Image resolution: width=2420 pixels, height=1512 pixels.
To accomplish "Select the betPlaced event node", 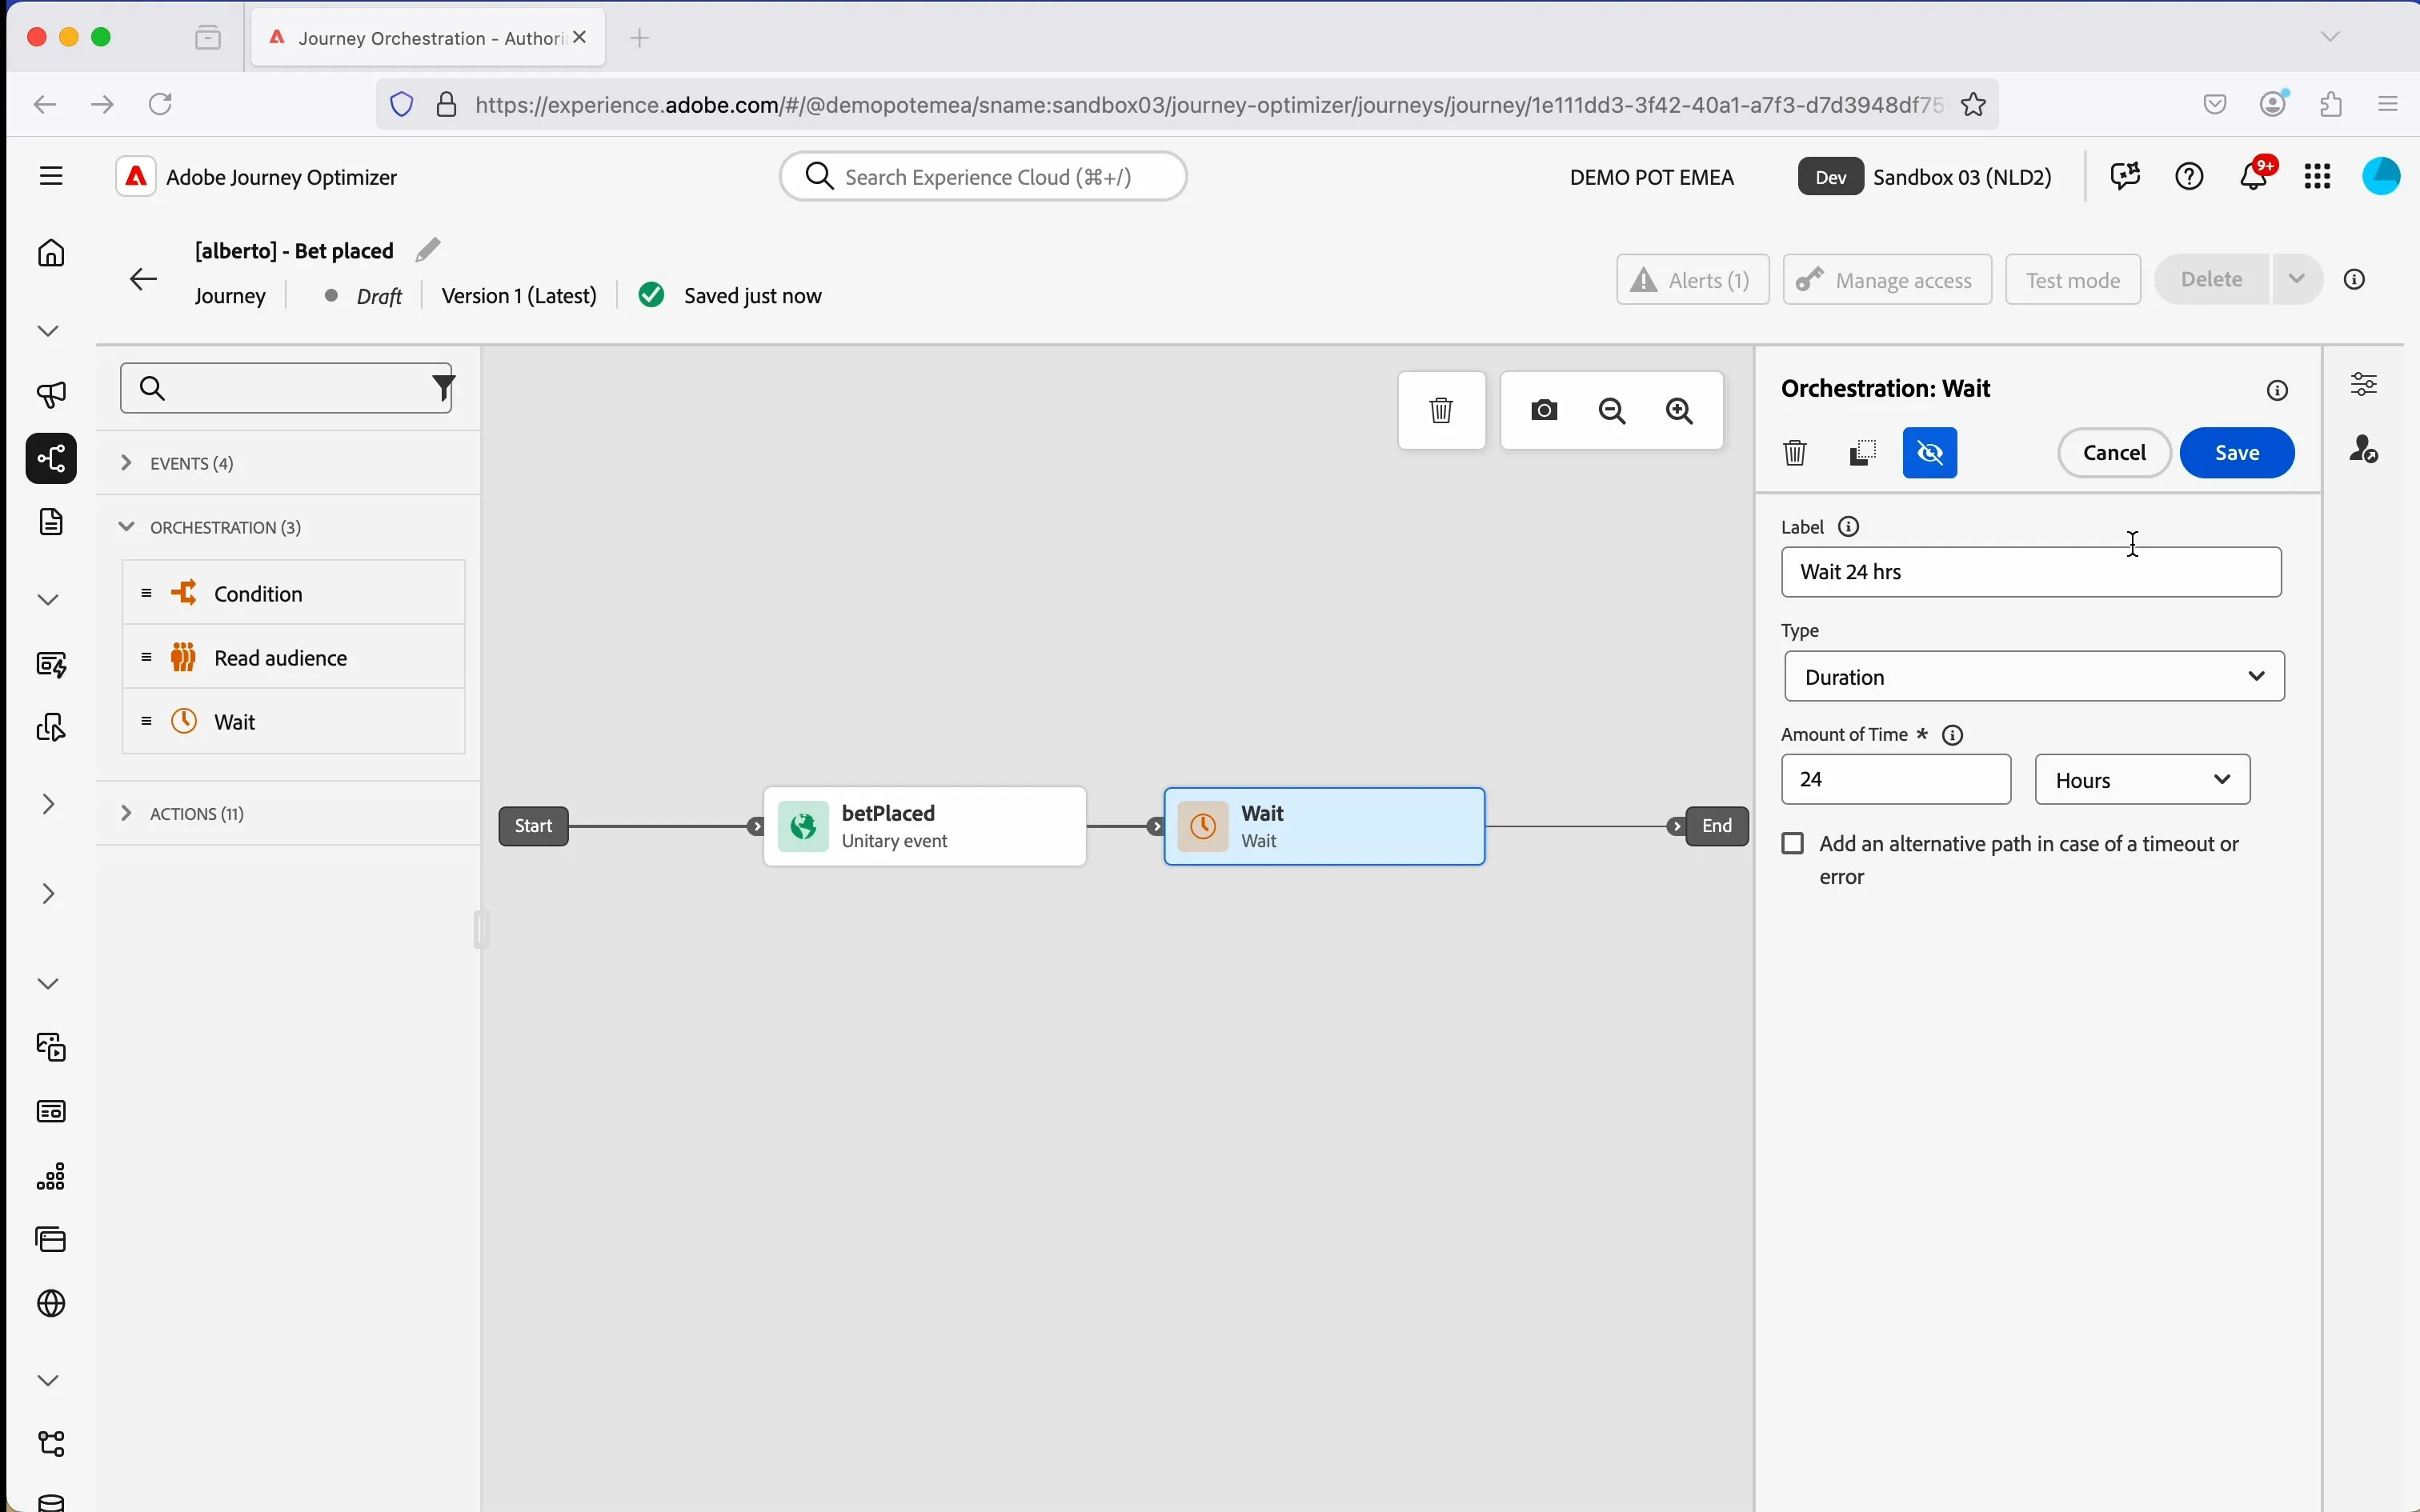I will click(x=926, y=827).
